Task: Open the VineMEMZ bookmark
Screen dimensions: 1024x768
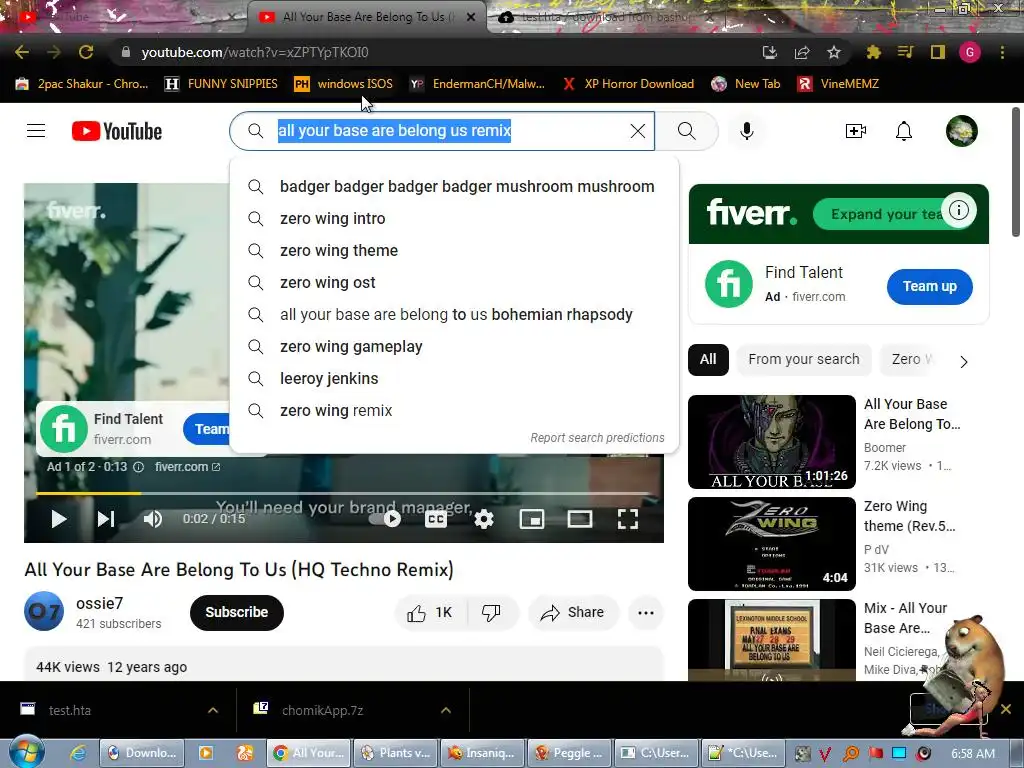Action: pyautogui.click(x=839, y=84)
